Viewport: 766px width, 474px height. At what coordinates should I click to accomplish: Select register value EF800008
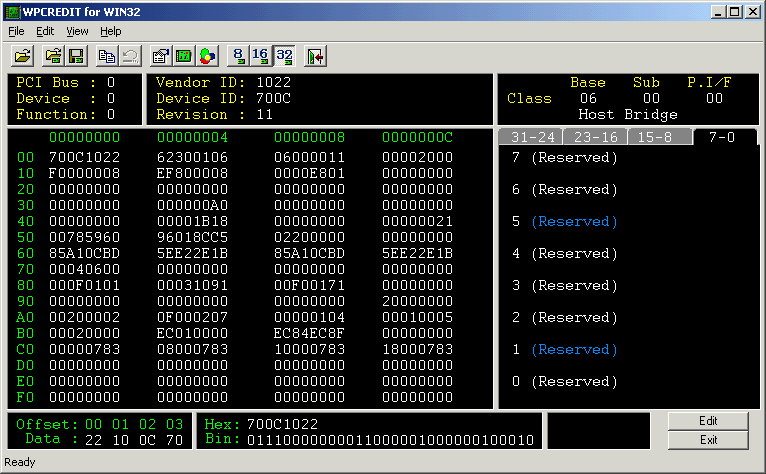click(x=192, y=173)
